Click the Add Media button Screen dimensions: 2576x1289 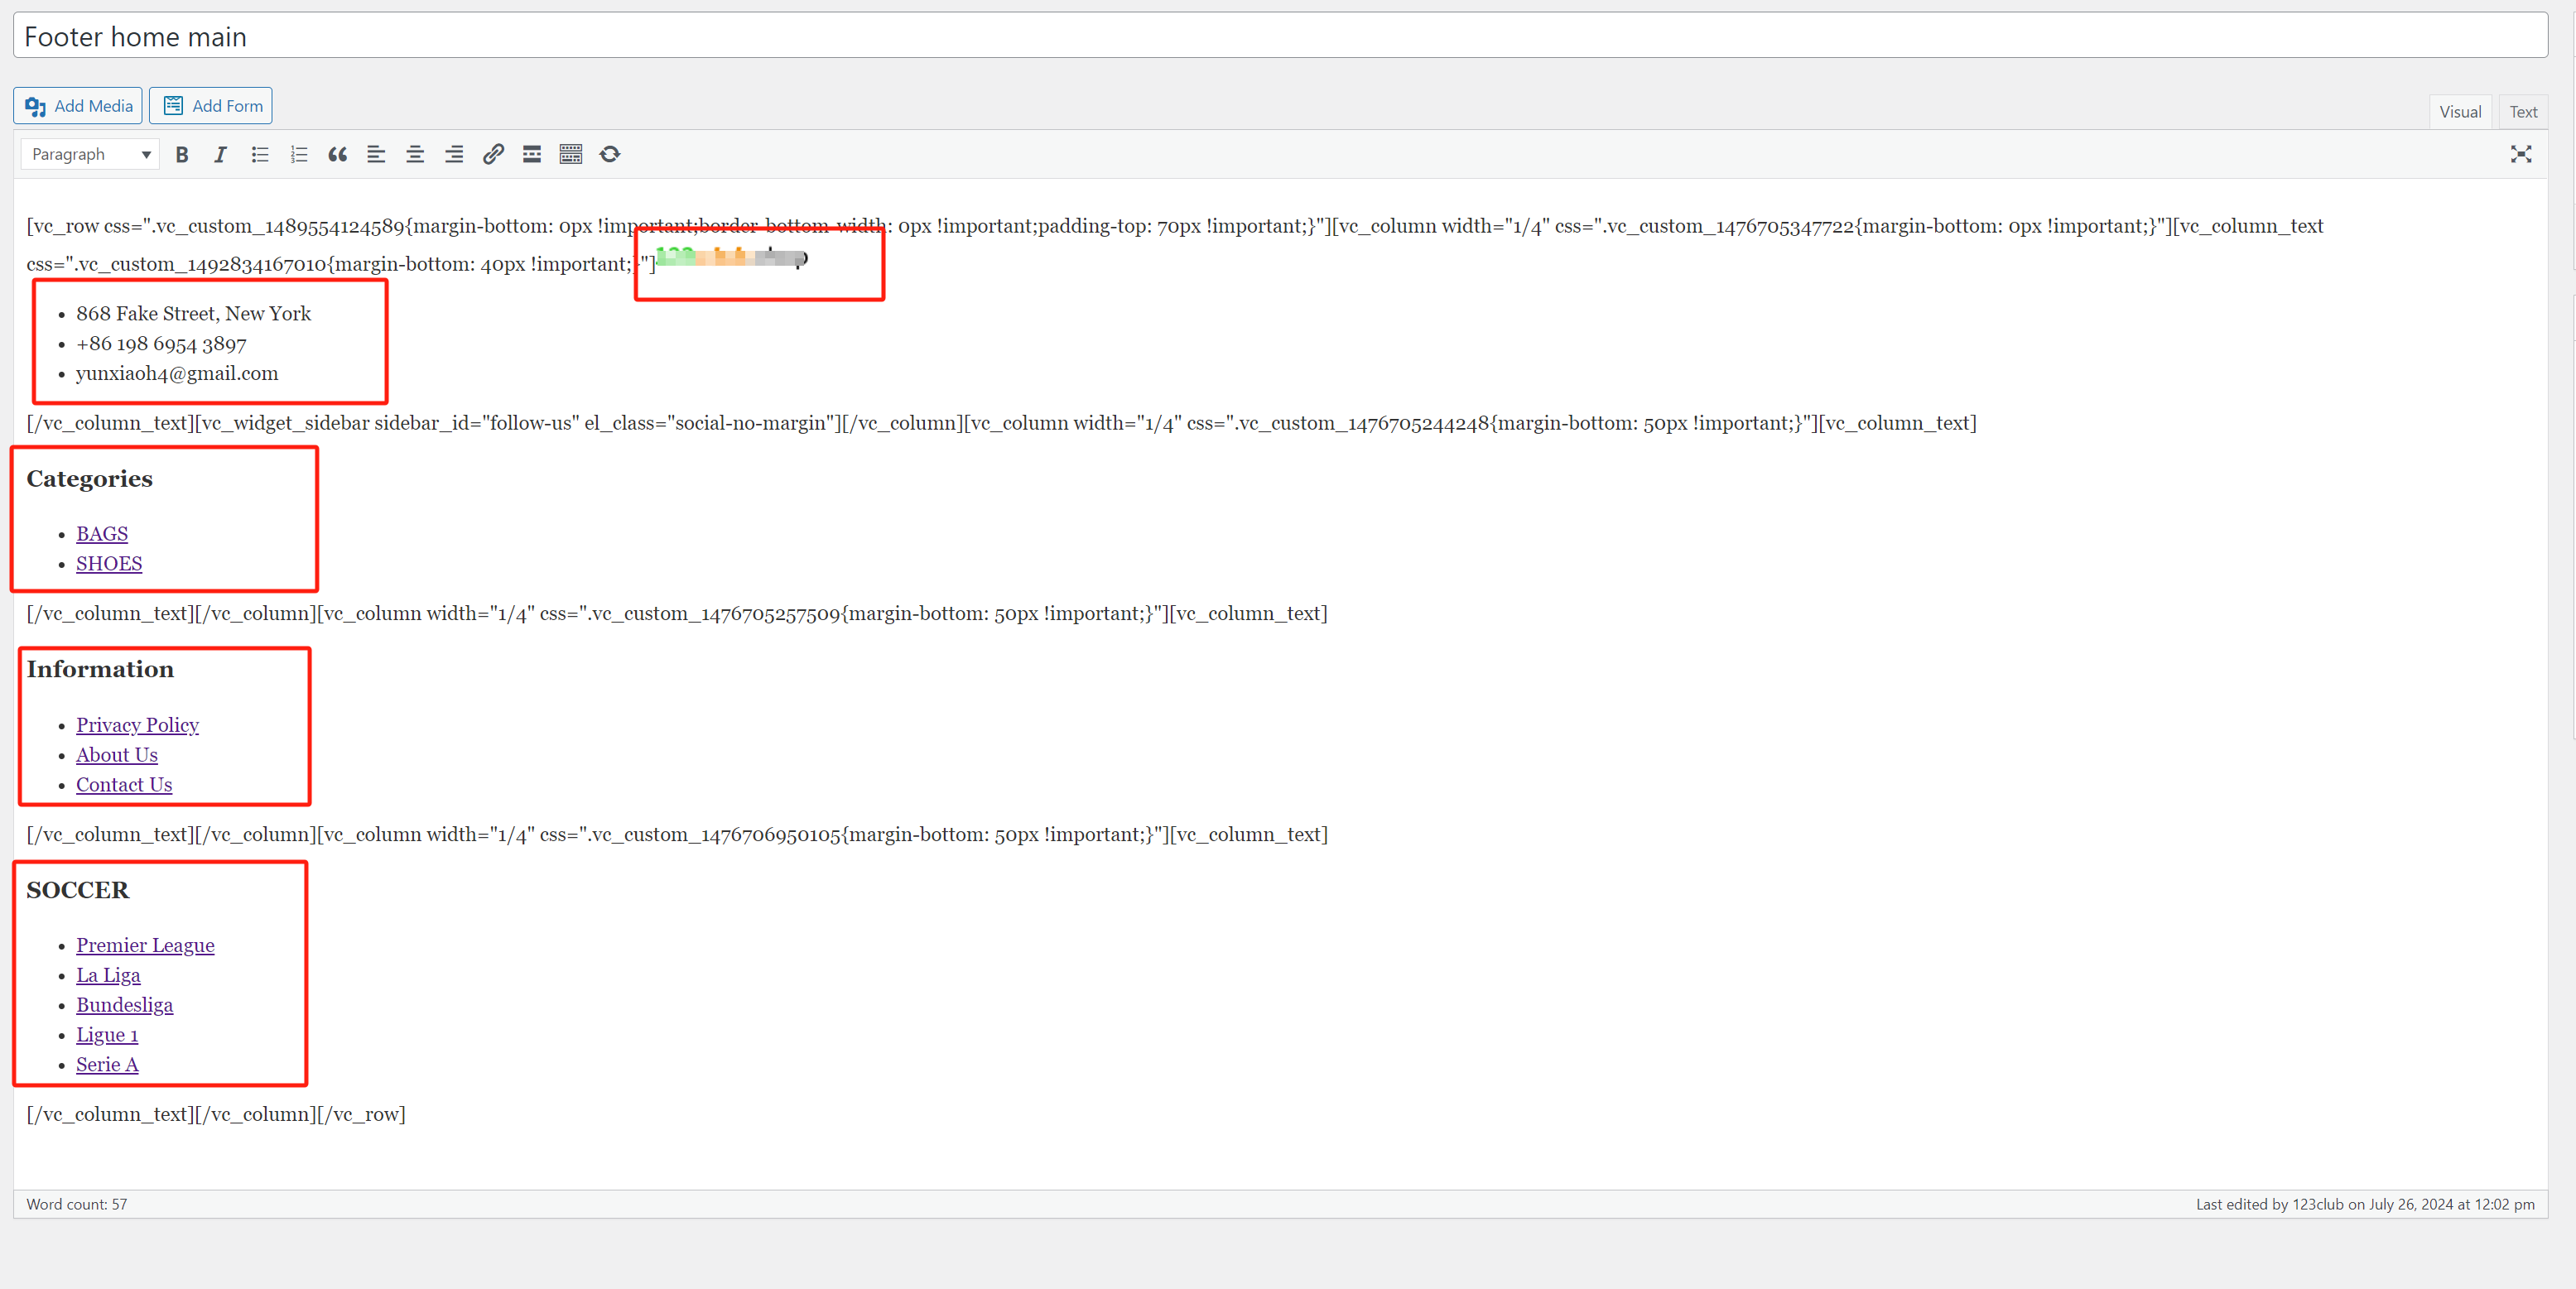78,106
